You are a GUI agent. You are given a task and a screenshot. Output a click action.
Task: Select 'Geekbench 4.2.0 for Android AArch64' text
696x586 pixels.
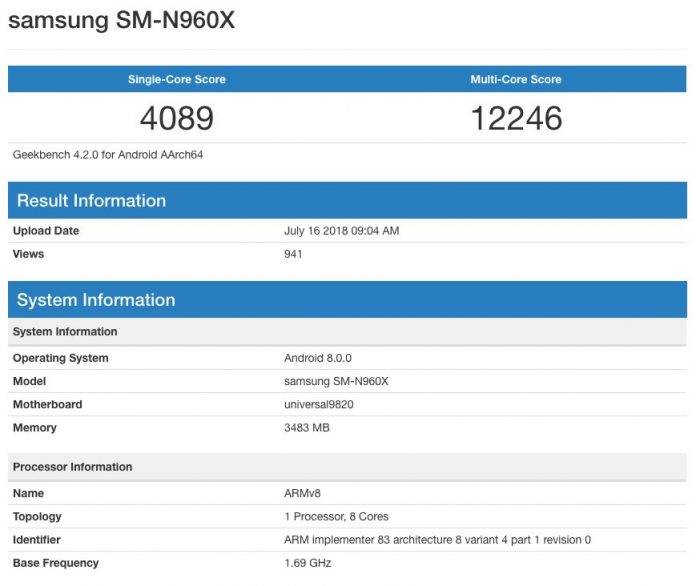pos(108,154)
